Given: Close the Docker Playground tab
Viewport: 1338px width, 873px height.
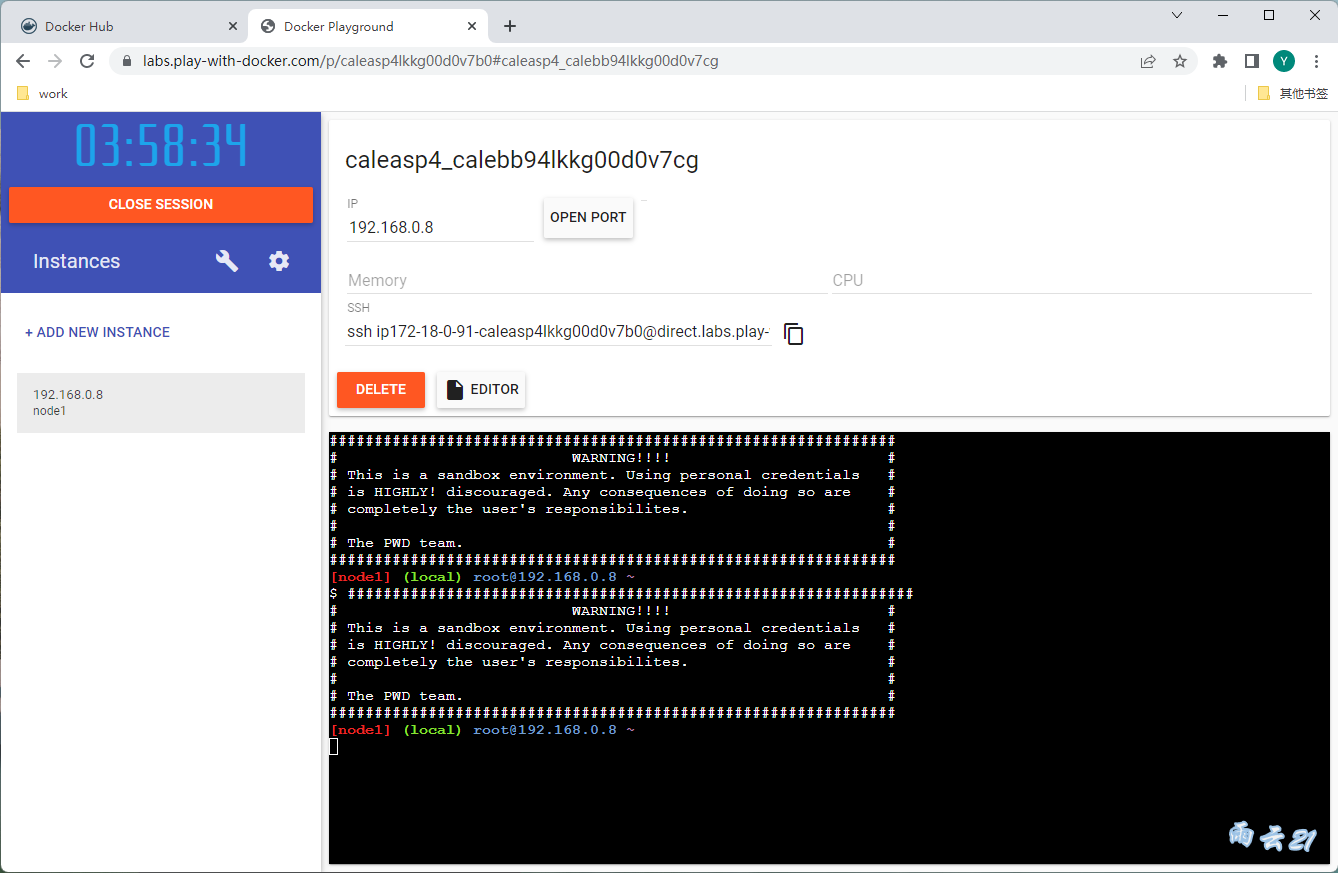Looking at the screenshot, I should (x=471, y=26).
